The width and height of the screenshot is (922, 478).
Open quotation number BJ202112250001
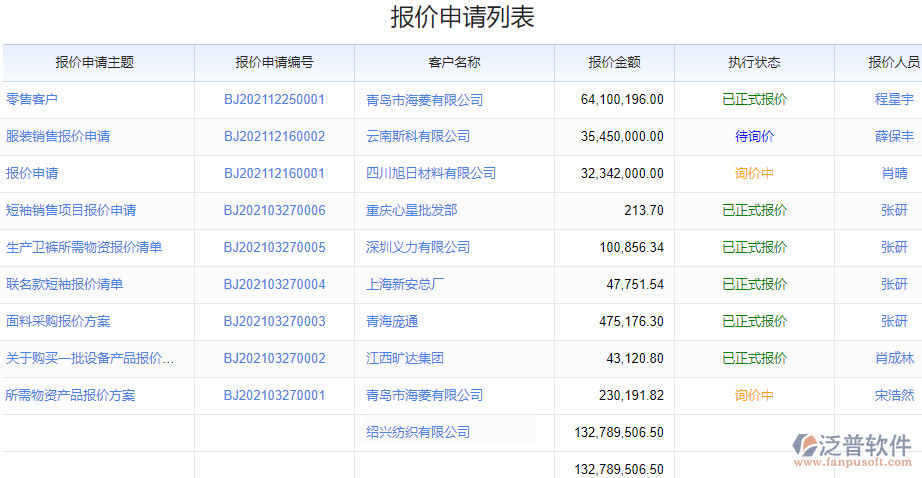pyautogui.click(x=274, y=99)
